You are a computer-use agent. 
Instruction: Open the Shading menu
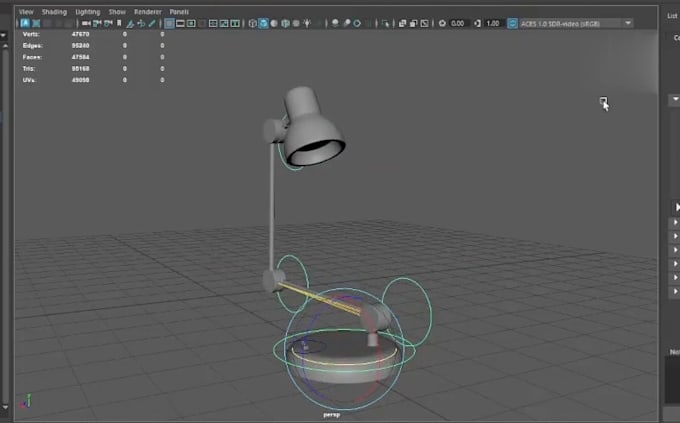click(54, 12)
